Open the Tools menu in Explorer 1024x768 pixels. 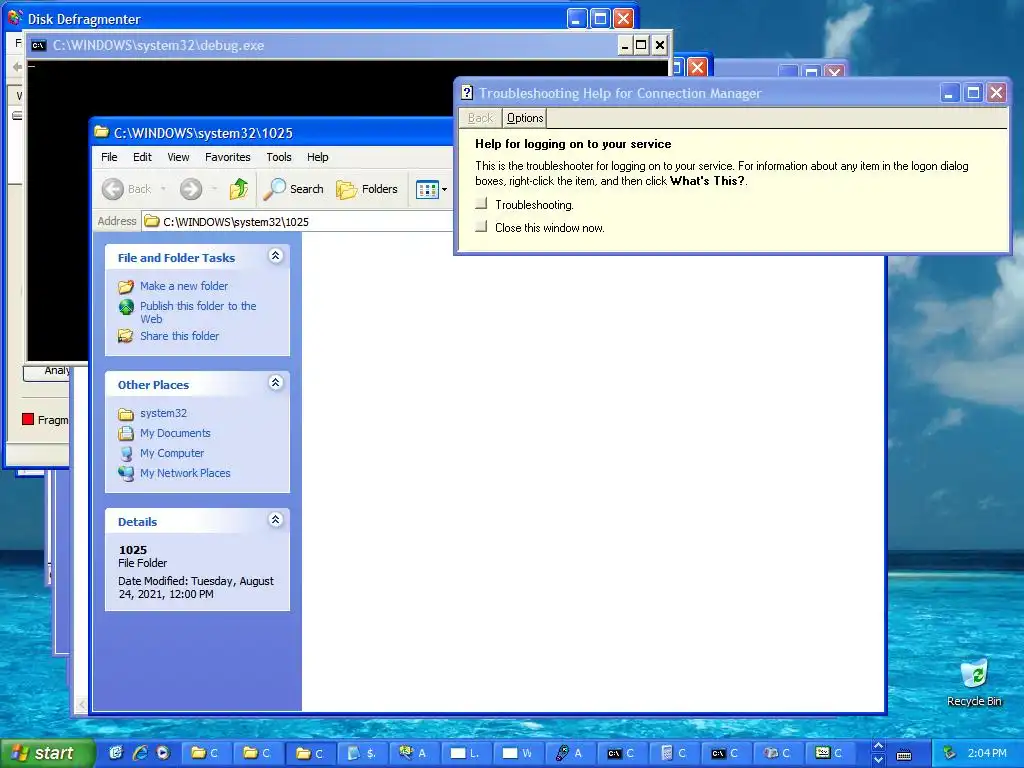tap(279, 157)
